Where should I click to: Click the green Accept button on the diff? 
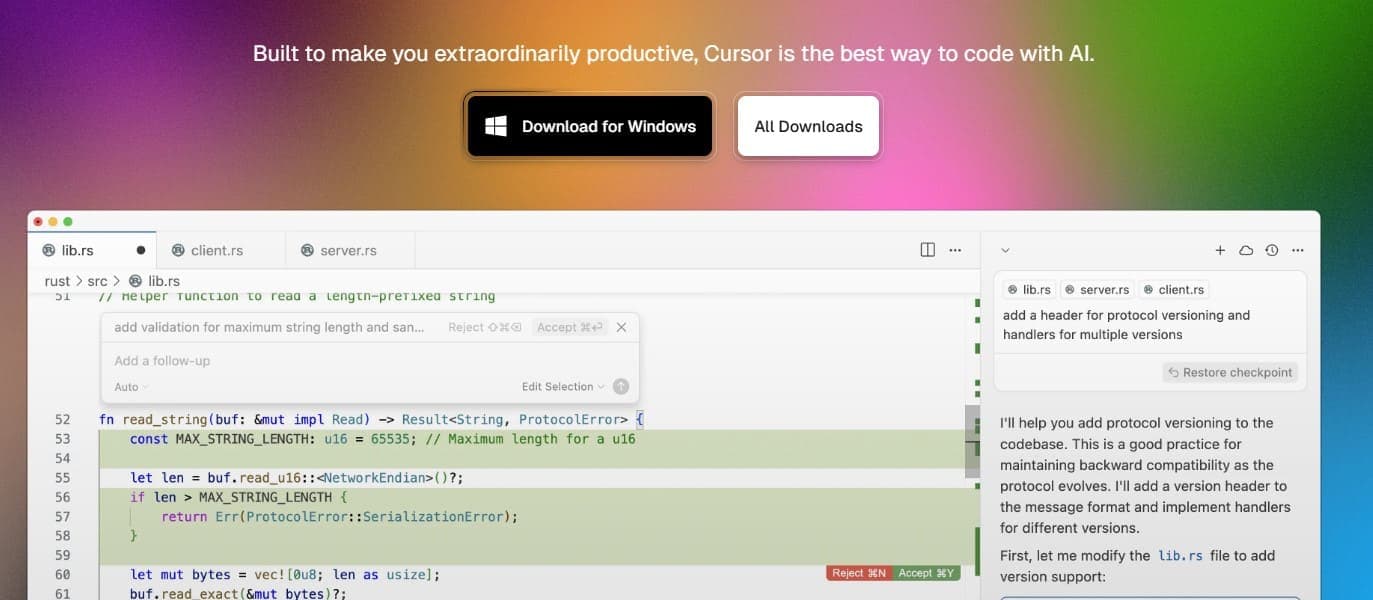[927, 573]
